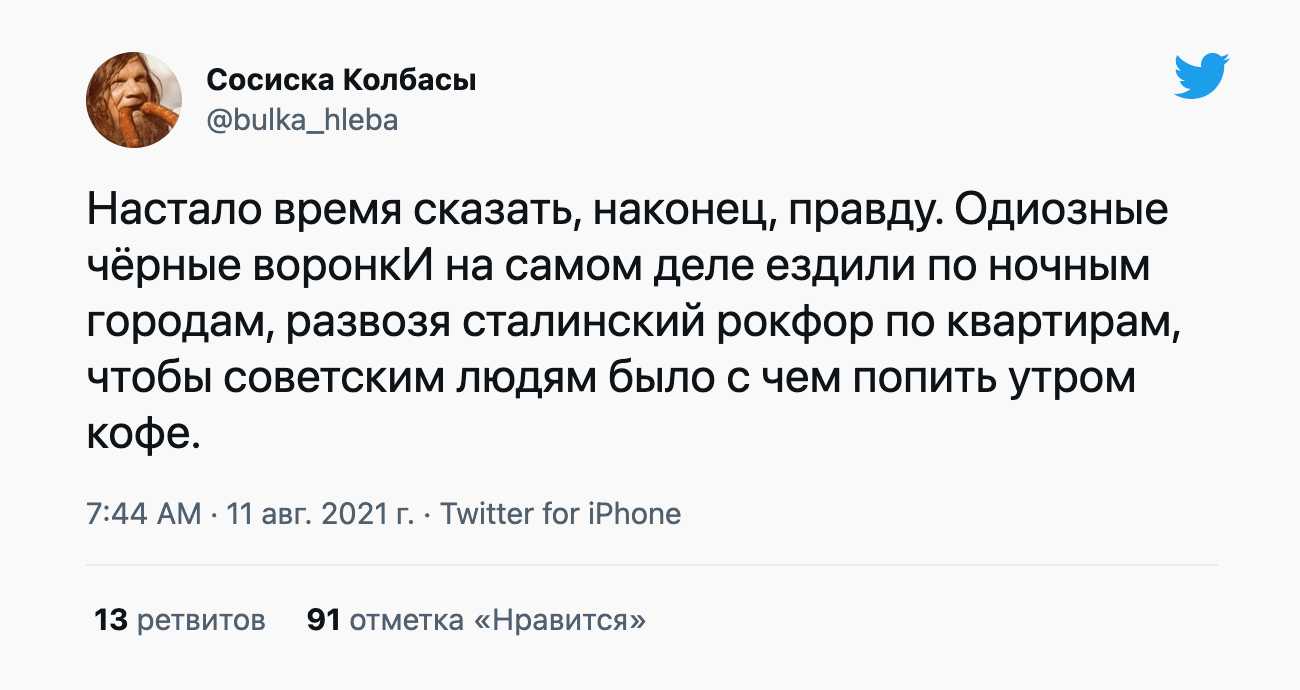Viewport: 1300px width, 690px height.
Task: Show the 91 отметка «Нравится» list
Action: [x=476, y=620]
